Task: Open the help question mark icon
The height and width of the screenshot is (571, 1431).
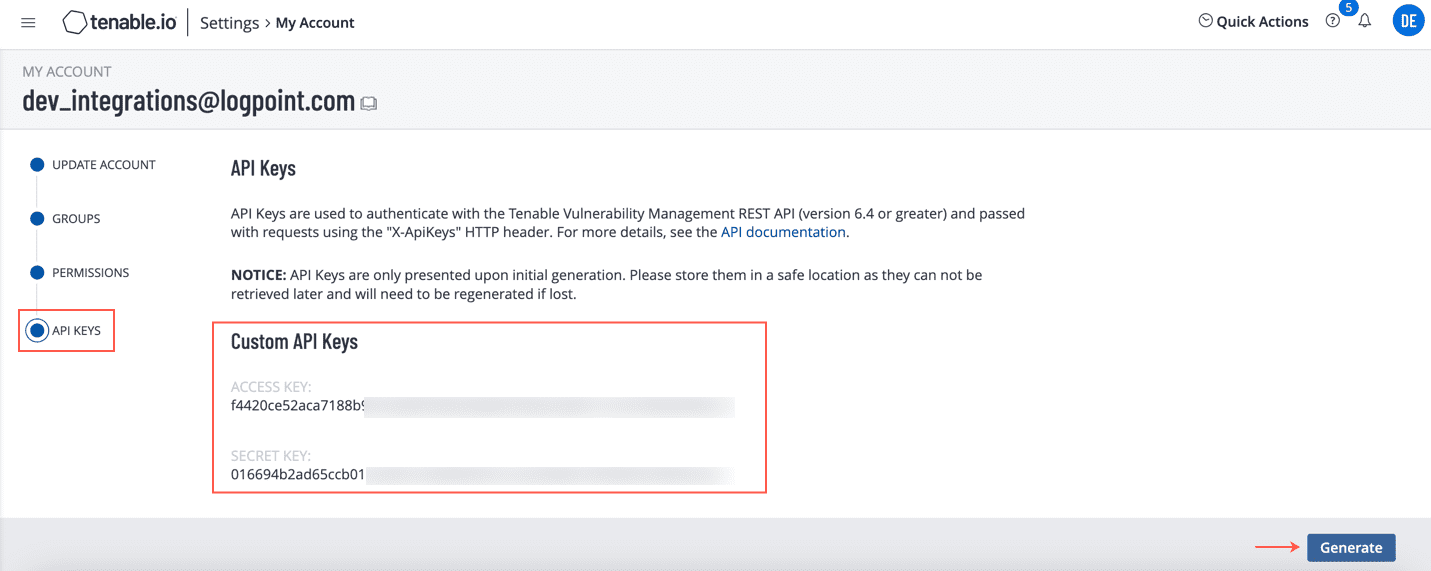Action: [x=1332, y=21]
